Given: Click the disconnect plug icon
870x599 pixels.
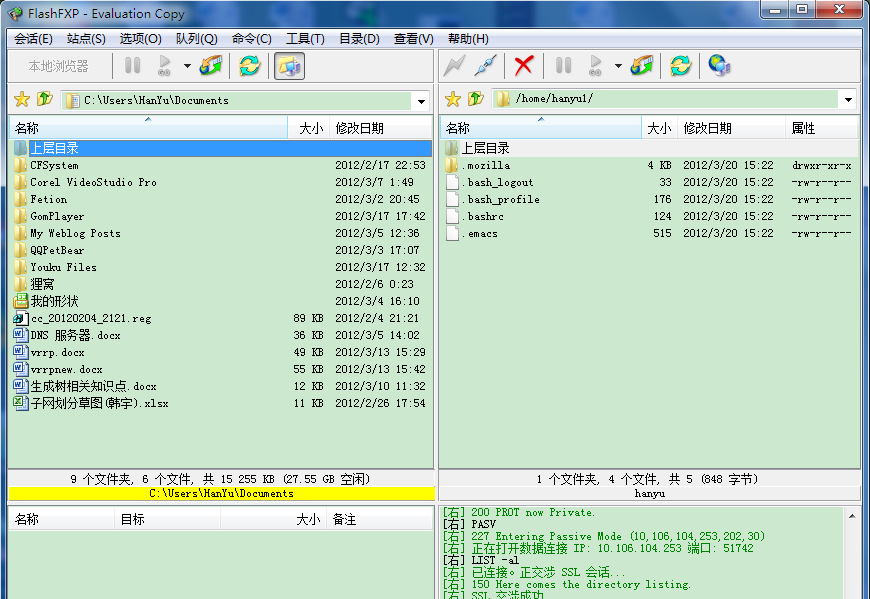Looking at the screenshot, I should pos(485,65).
